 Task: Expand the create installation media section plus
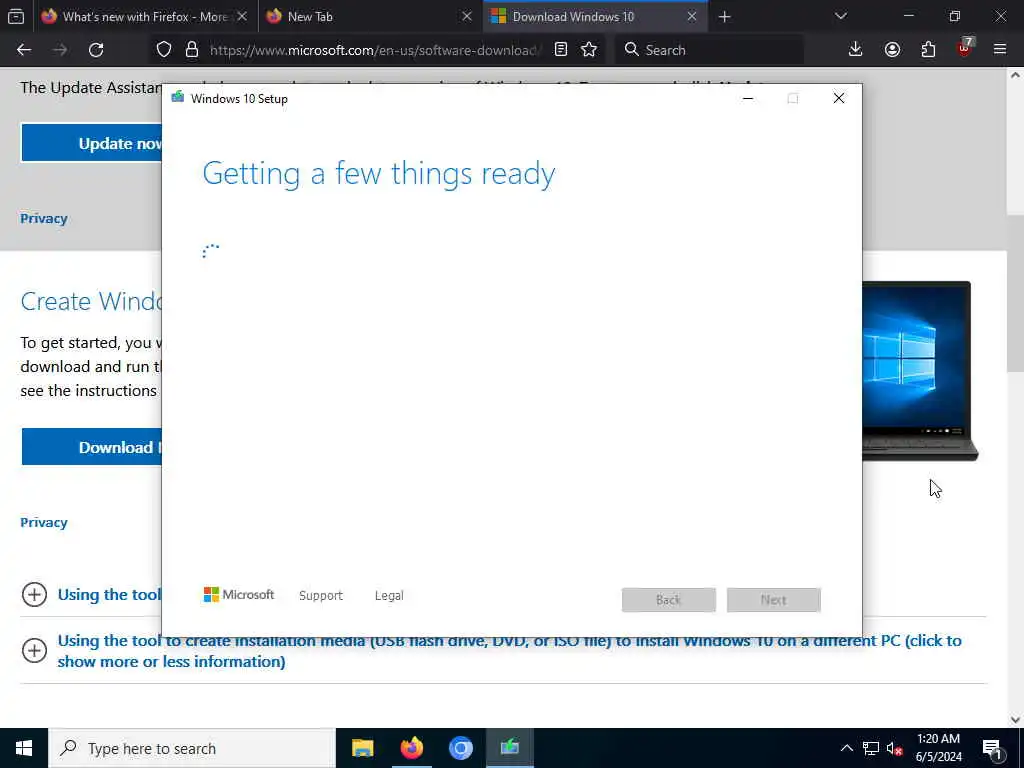pyautogui.click(x=34, y=650)
